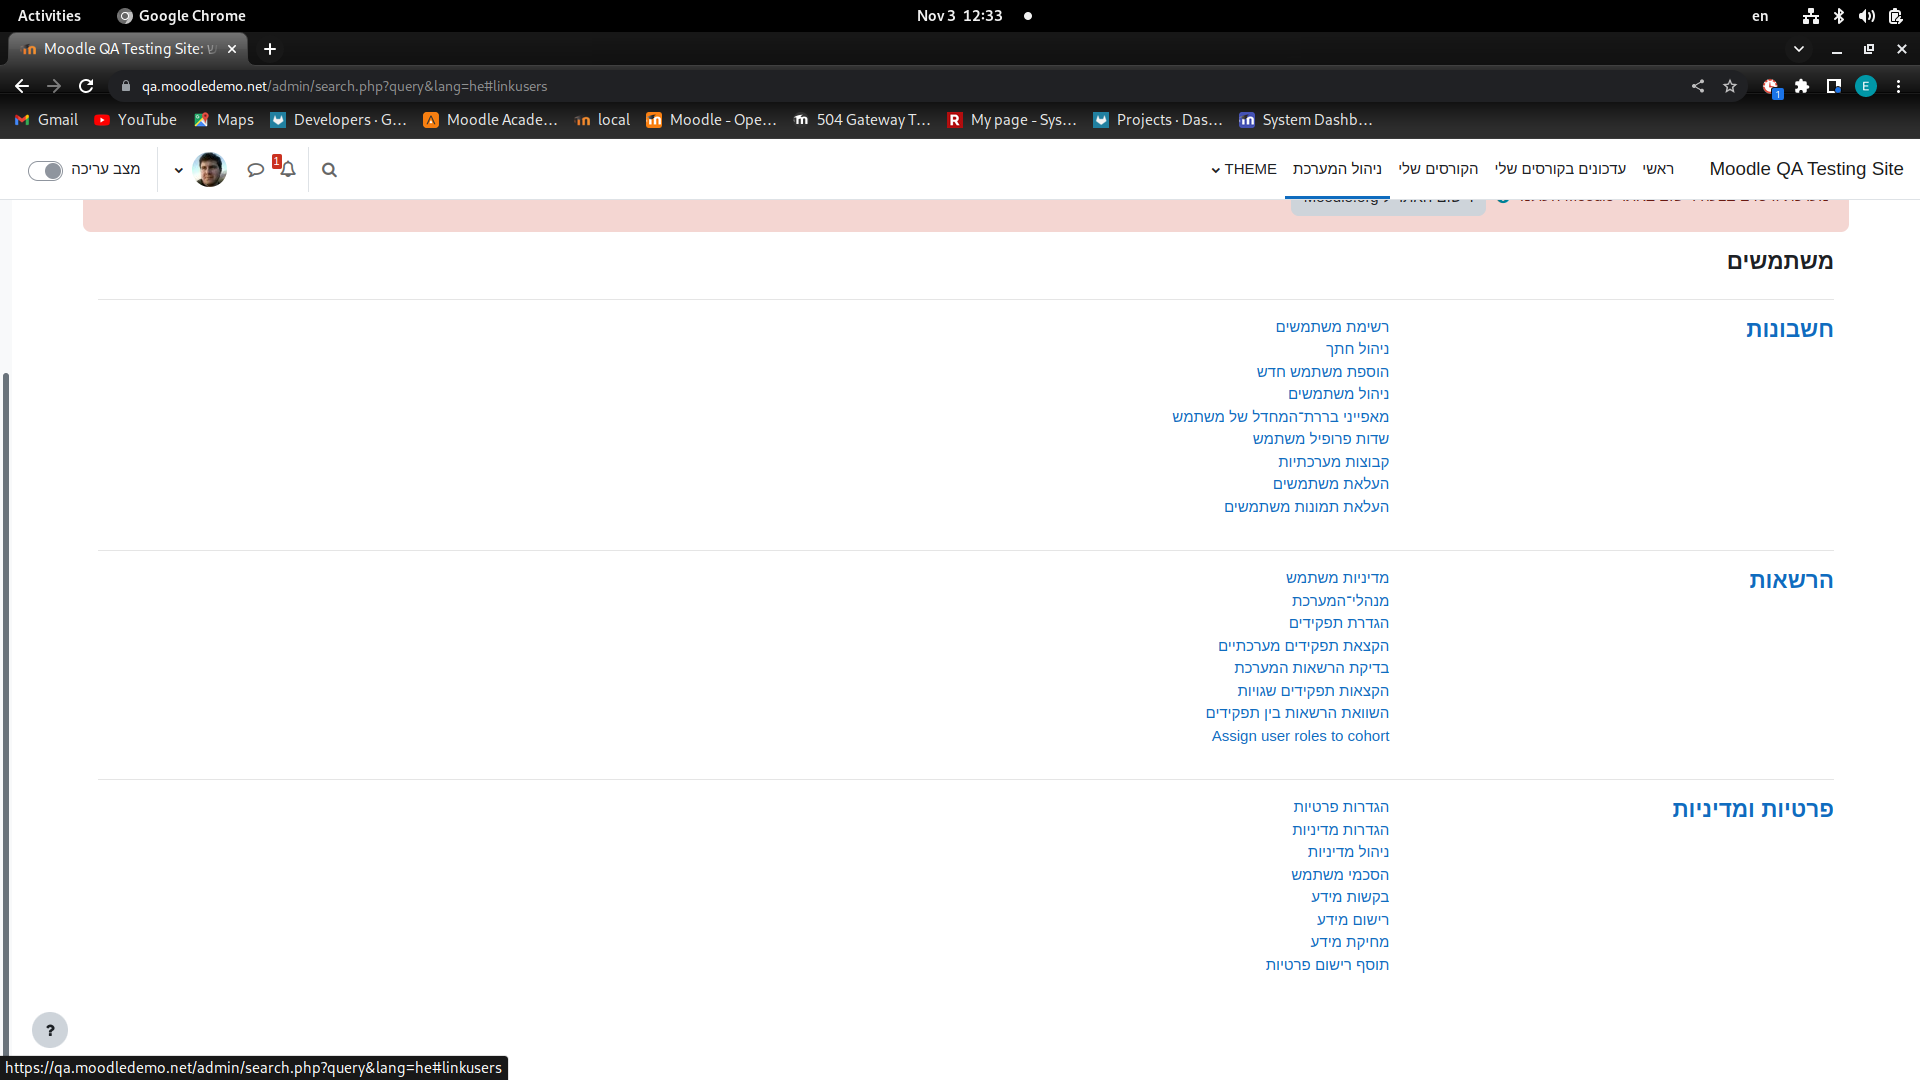Open Developers bookmark
Screen dimensions: 1920x1080
(x=338, y=120)
